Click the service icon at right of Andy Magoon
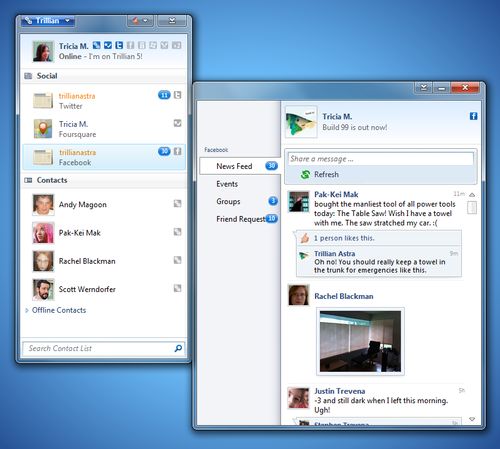500x449 pixels. (x=178, y=203)
